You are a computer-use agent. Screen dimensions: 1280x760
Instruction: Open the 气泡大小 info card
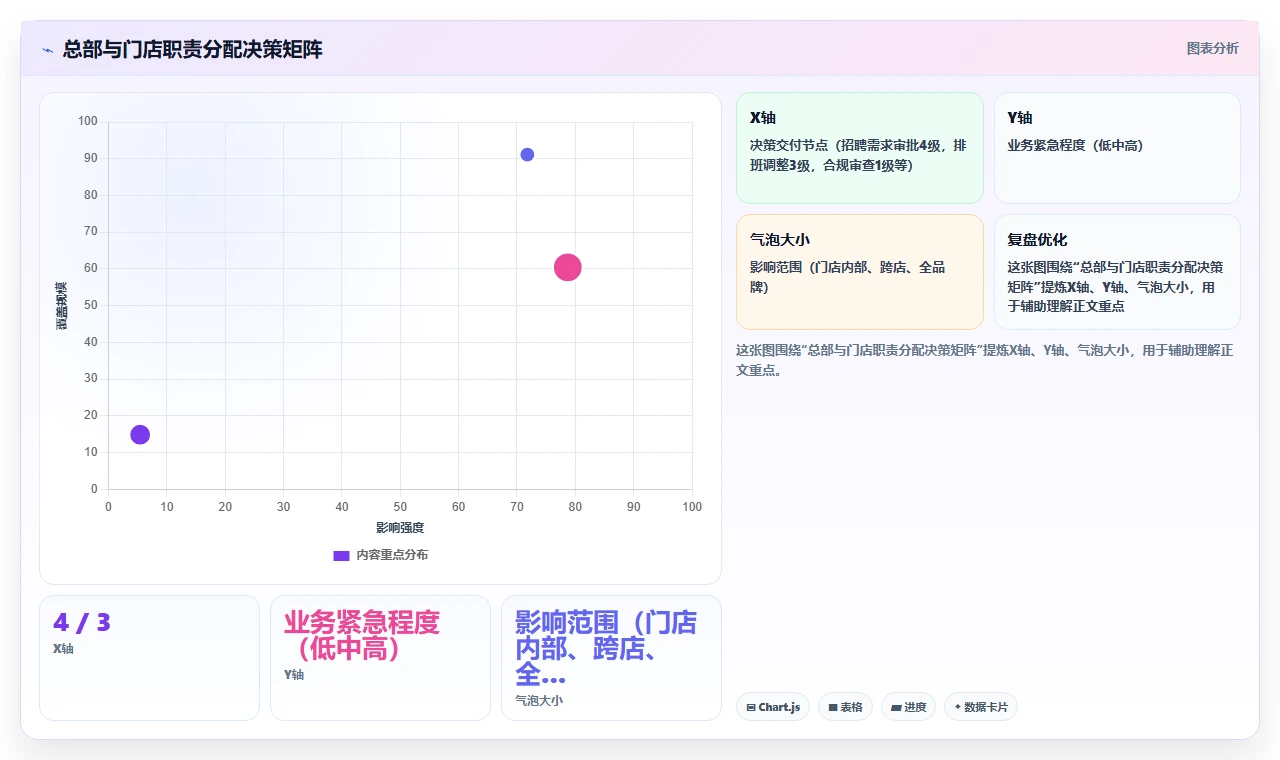click(860, 272)
